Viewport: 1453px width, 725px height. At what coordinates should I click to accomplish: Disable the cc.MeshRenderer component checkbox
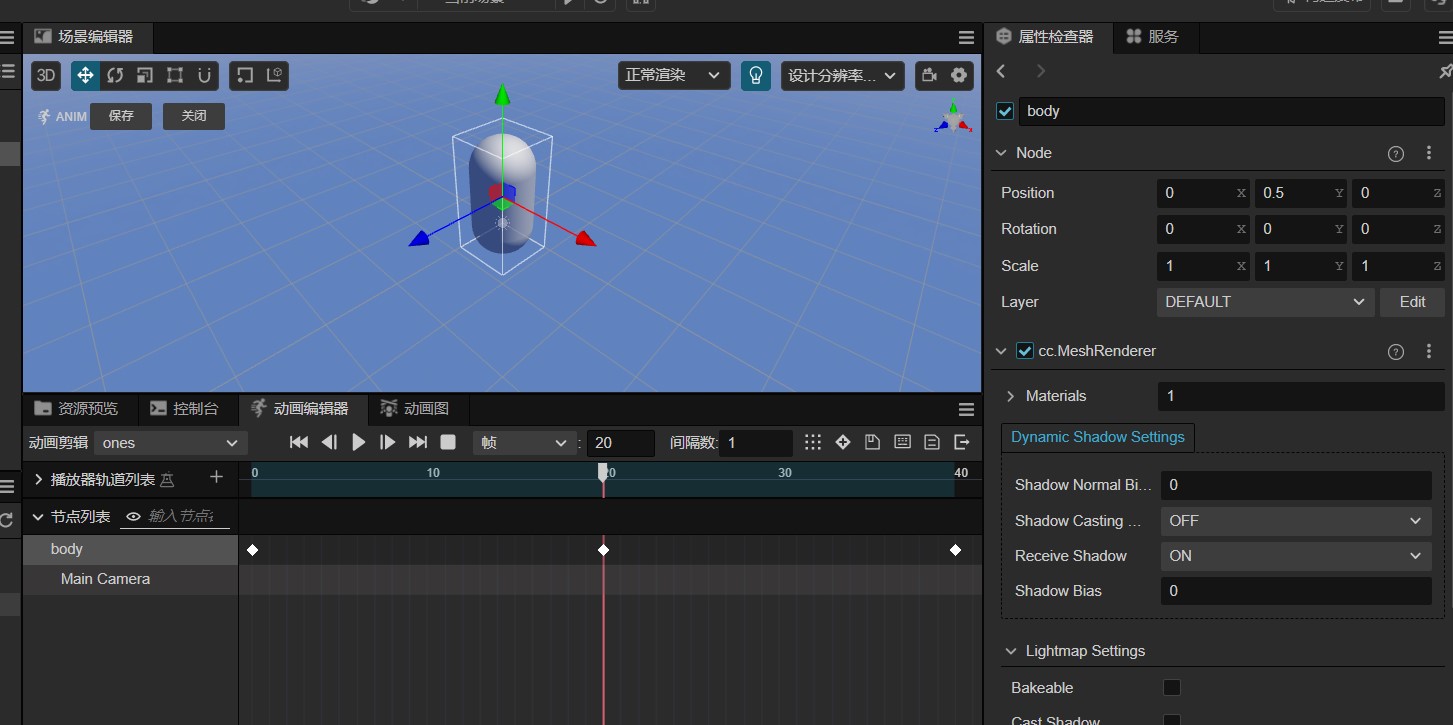tap(1024, 351)
